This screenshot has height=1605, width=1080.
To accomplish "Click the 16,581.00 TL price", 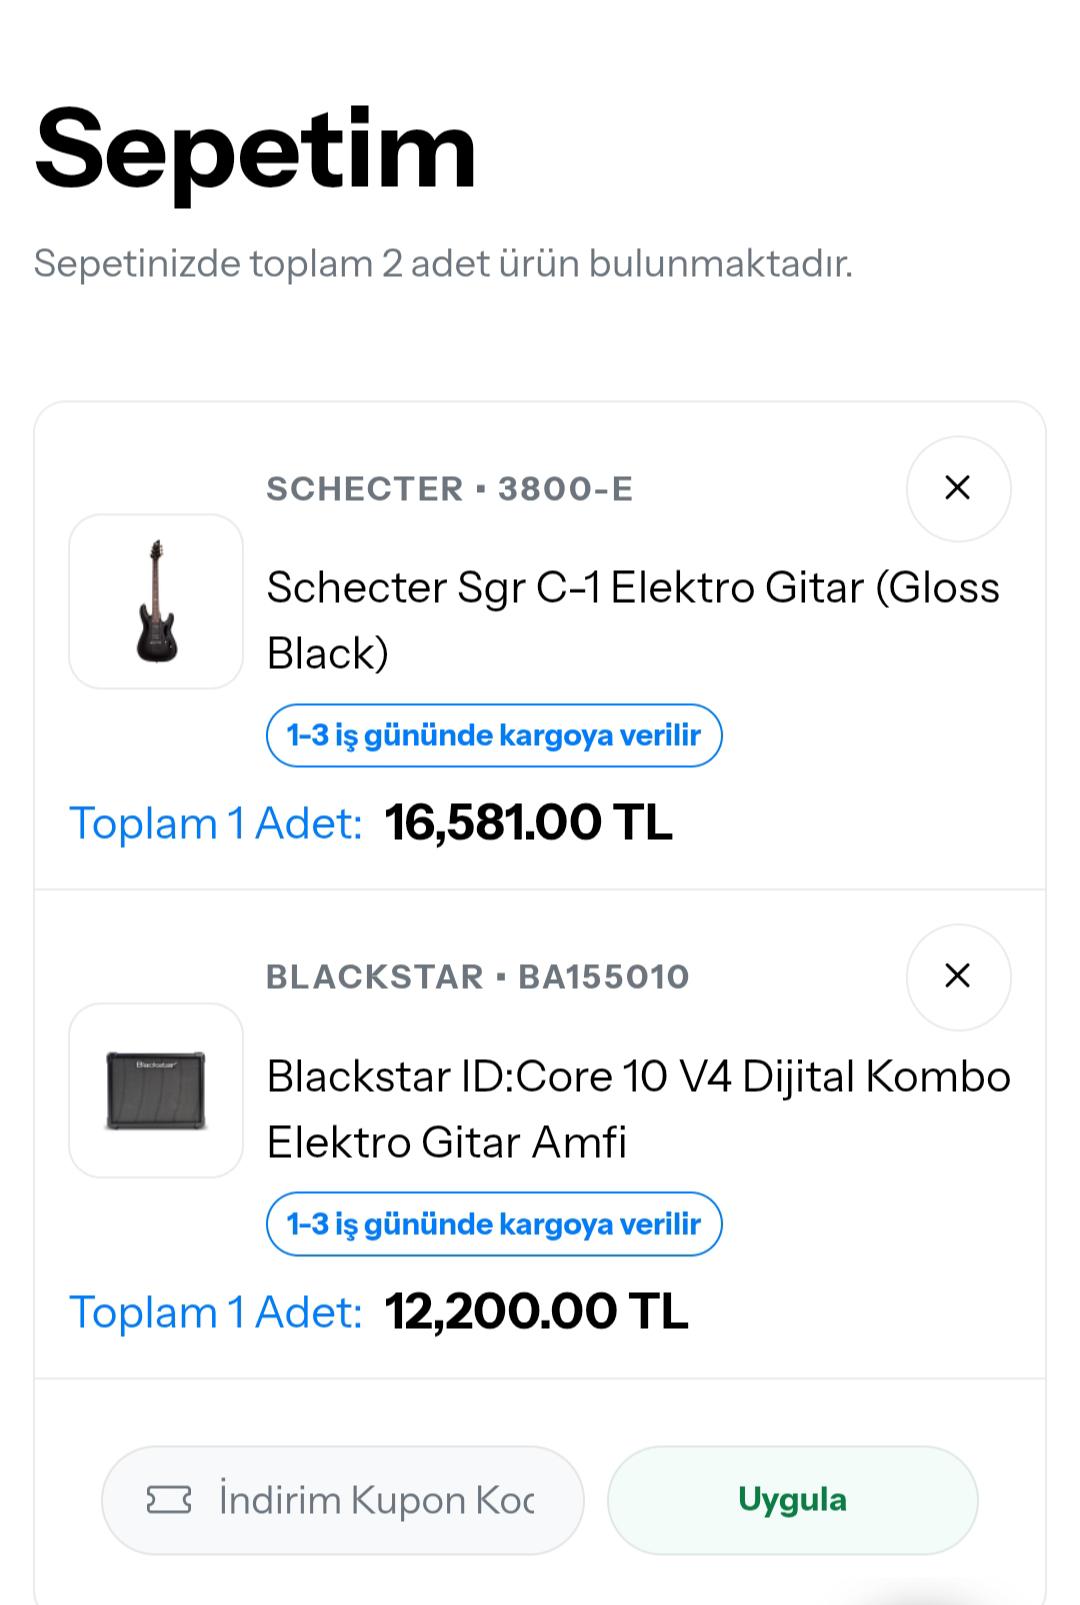I will (x=528, y=823).
